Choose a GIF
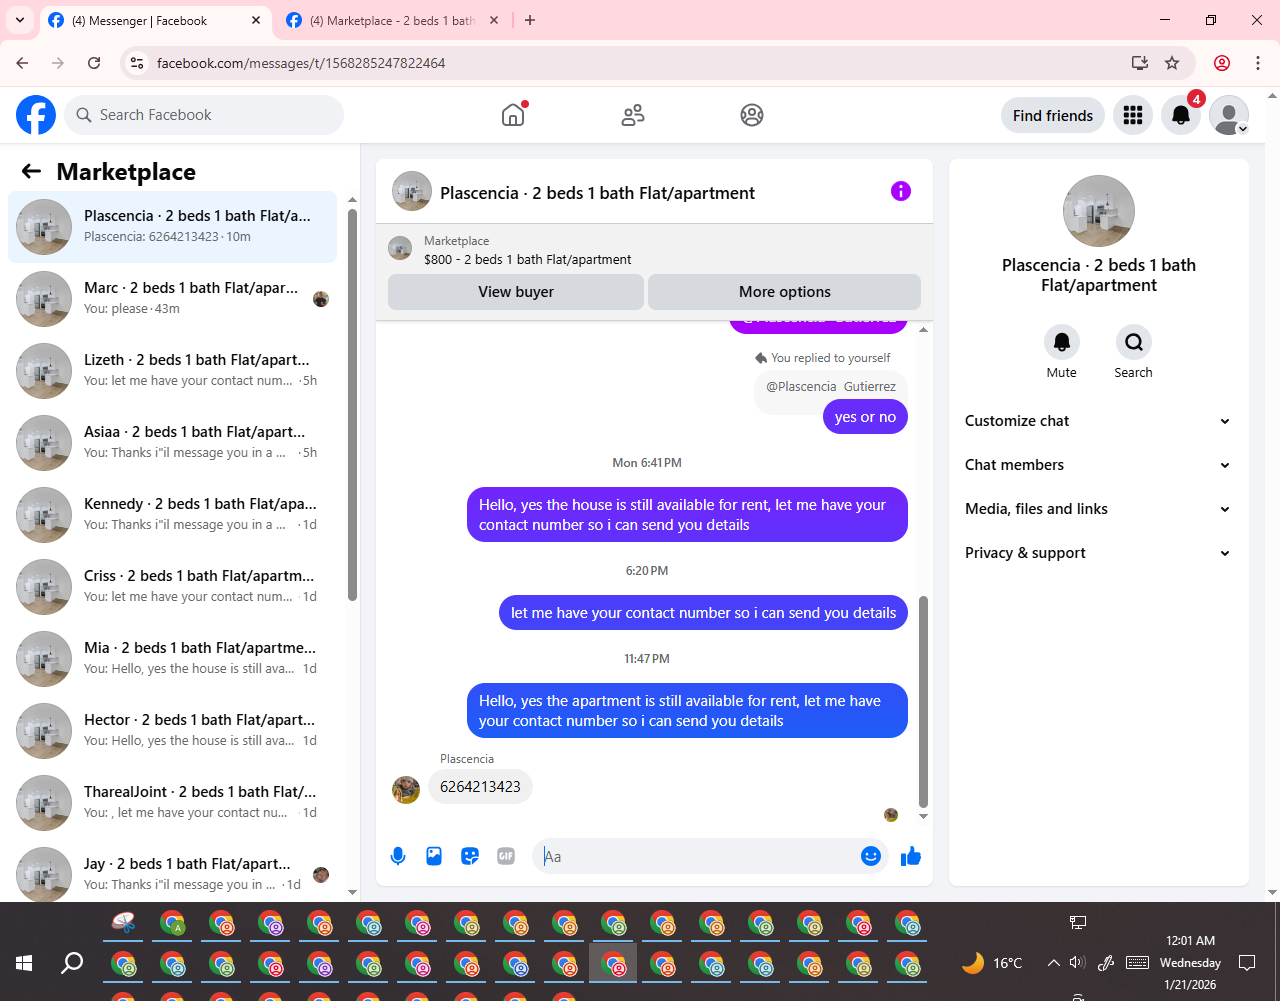The height and width of the screenshot is (1001, 1280). coord(506,856)
